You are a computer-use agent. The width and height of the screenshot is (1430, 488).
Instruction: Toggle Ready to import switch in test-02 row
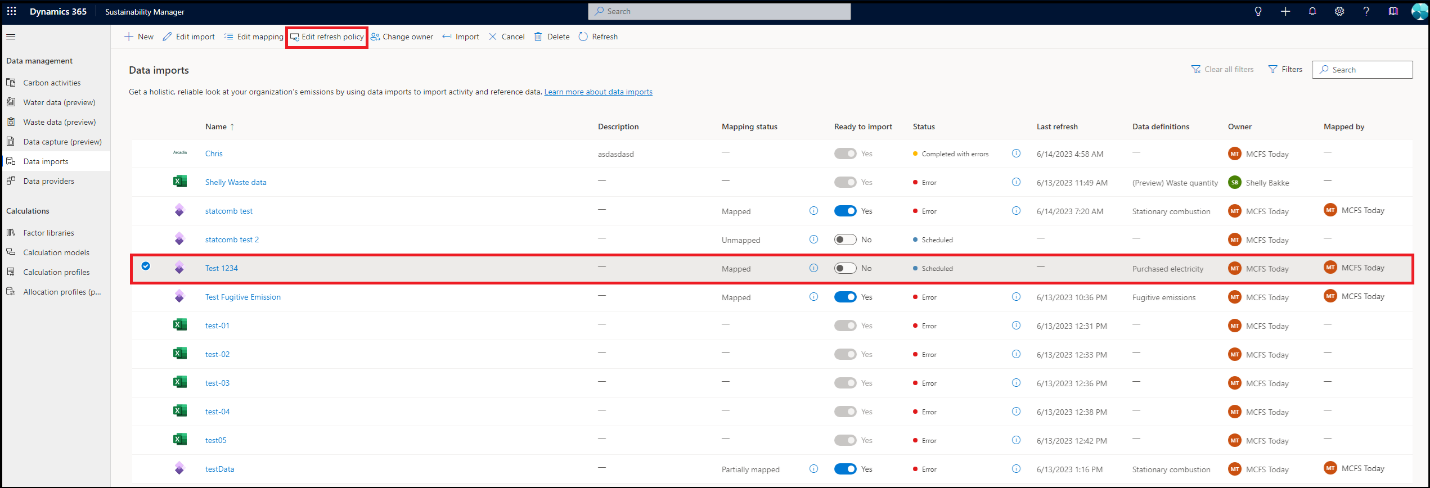(846, 354)
